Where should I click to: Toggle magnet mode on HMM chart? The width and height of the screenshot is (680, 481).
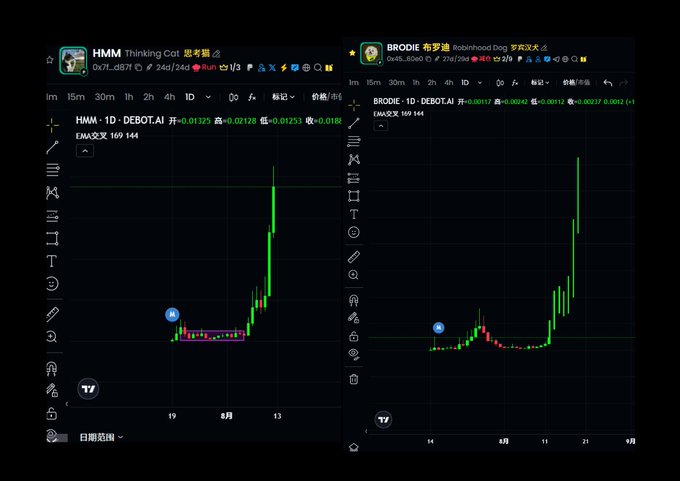[x=52, y=369]
